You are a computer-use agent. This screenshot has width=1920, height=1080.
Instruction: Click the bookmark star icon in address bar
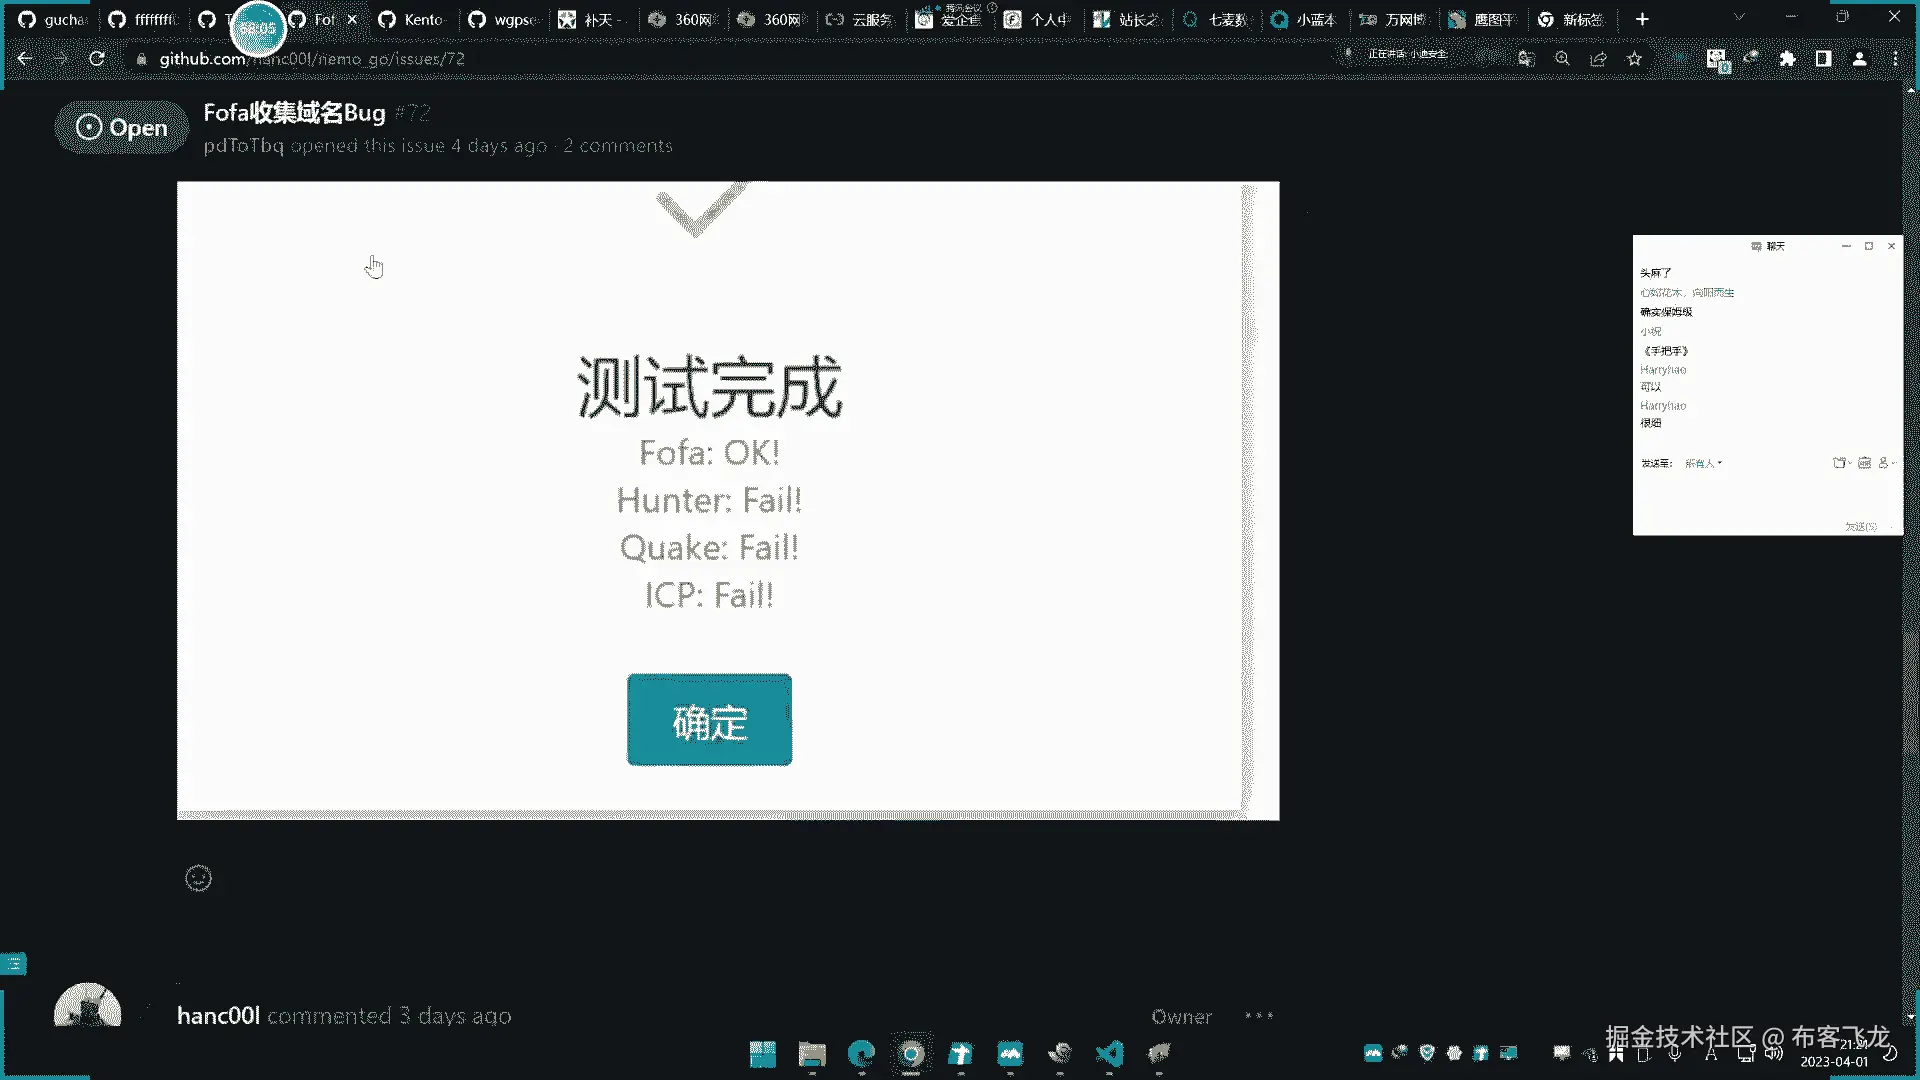click(1634, 59)
